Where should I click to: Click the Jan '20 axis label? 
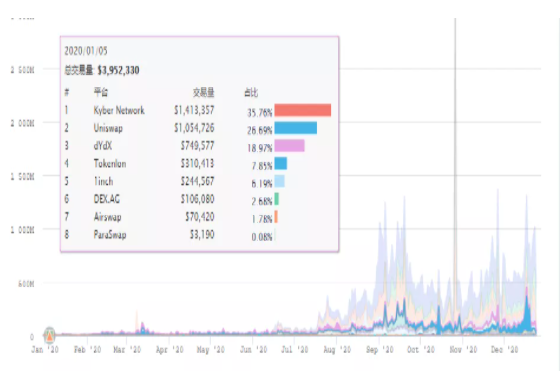coord(45,350)
